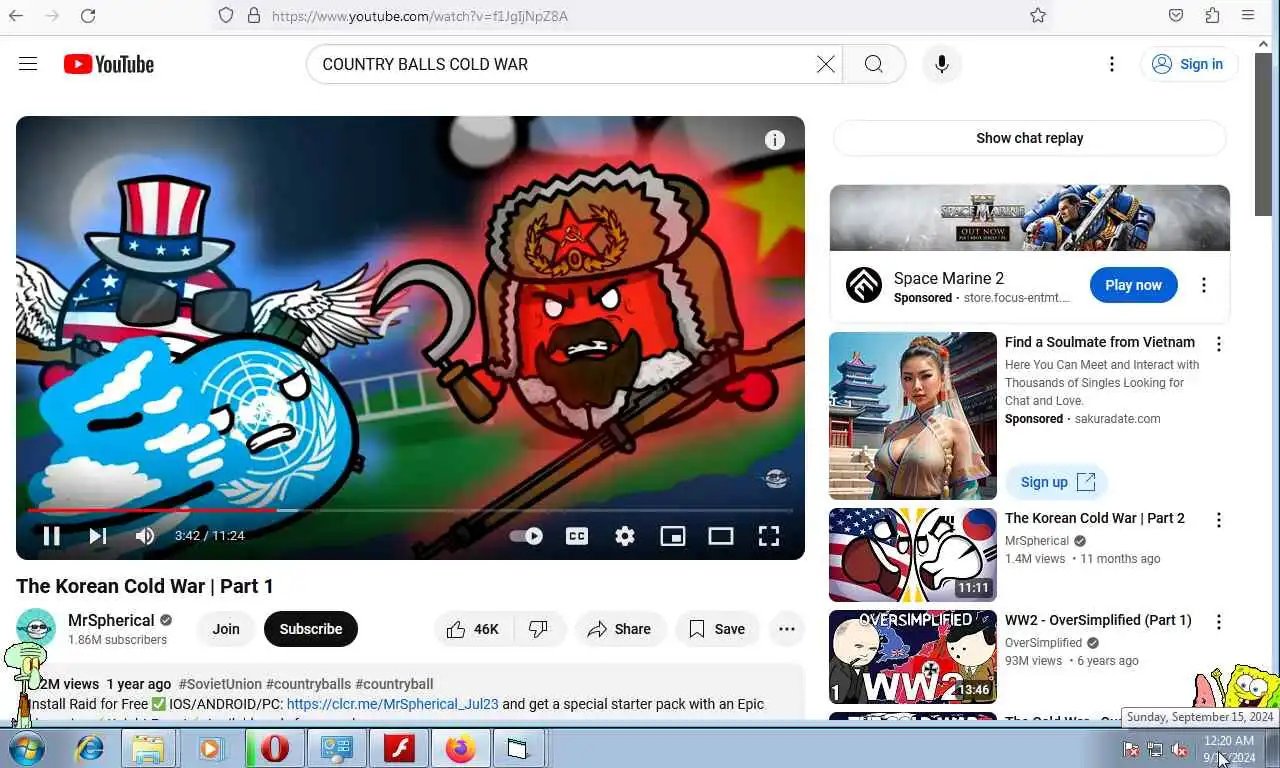Switch to theater mode
Screen dimensions: 1280x768
point(721,536)
